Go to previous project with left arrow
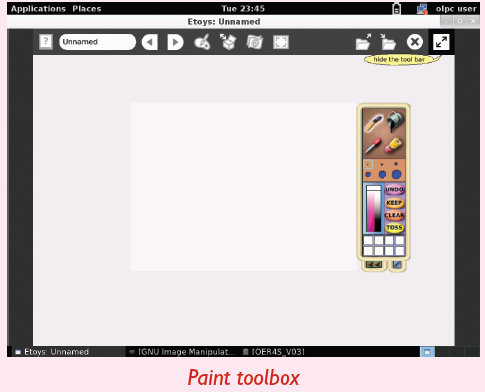 (150, 42)
